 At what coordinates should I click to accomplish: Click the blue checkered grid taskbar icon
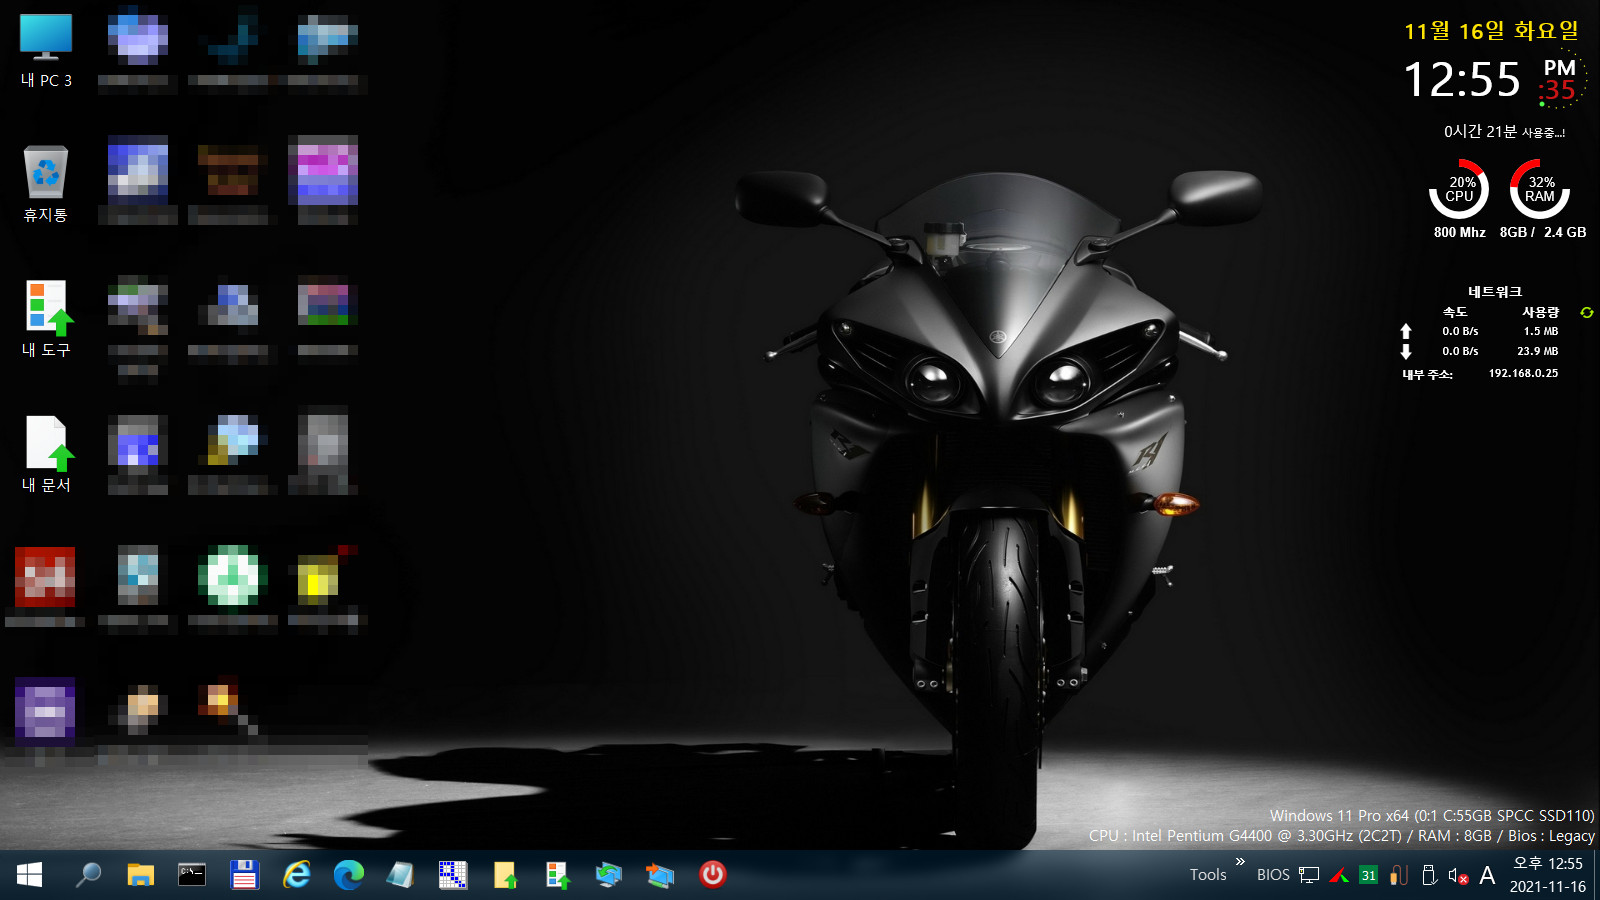tap(452, 875)
